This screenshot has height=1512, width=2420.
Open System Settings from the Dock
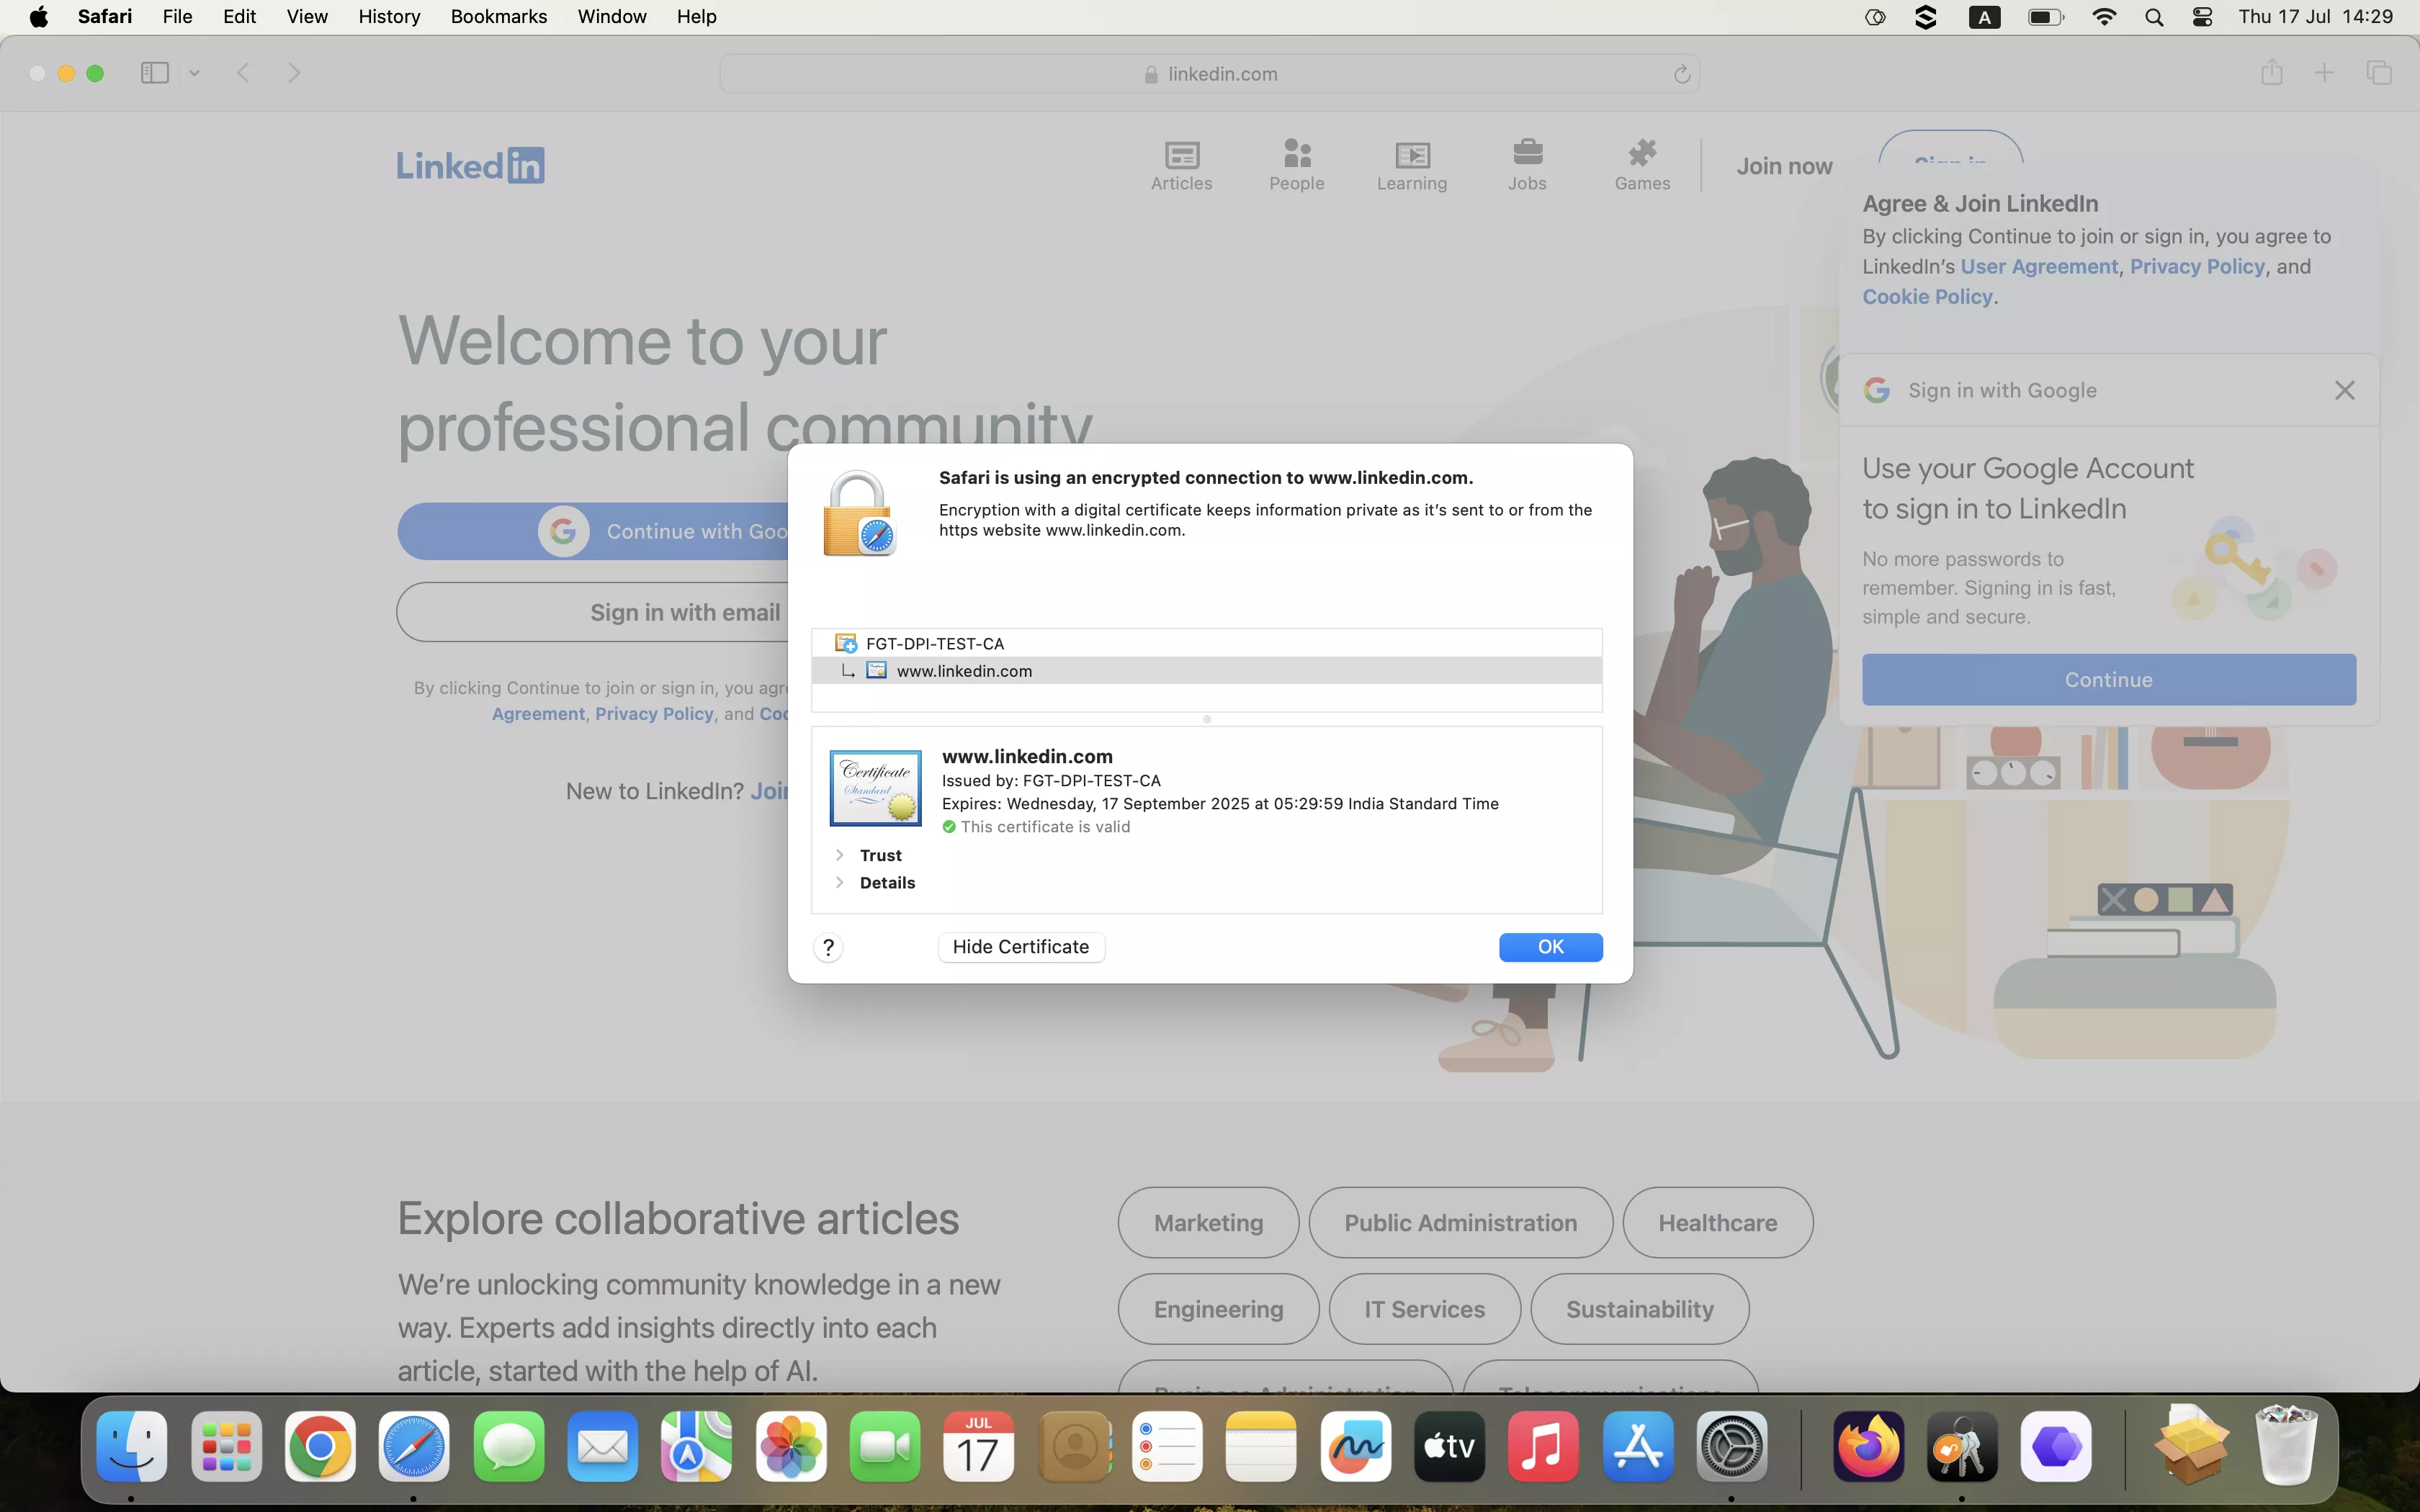[x=1732, y=1447]
